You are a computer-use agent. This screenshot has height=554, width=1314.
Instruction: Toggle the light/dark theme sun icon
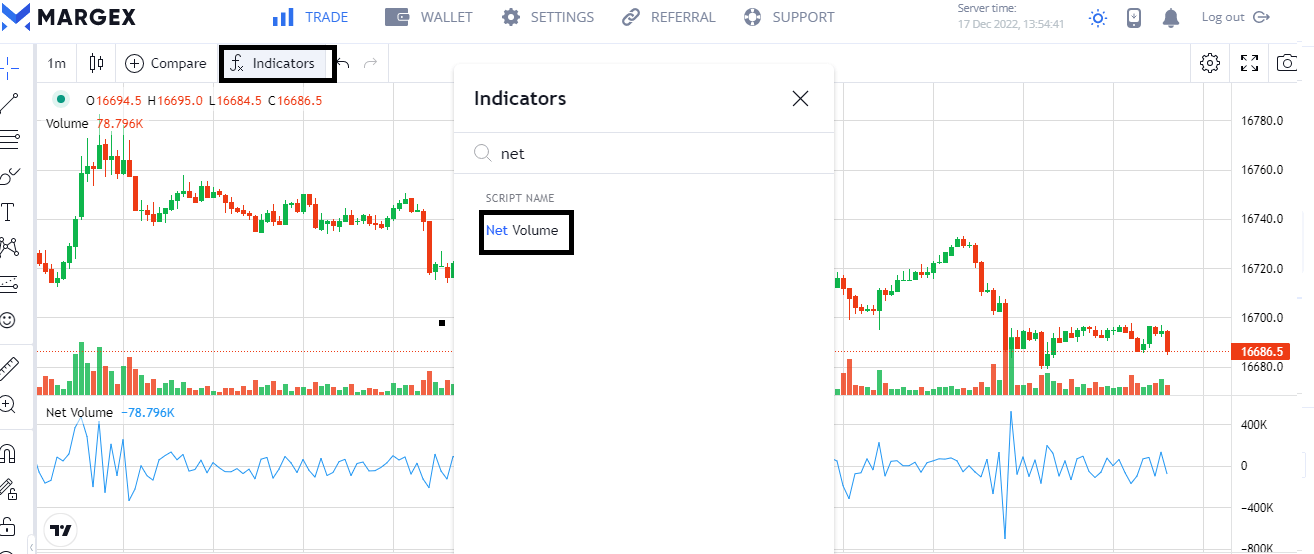[1099, 17]
